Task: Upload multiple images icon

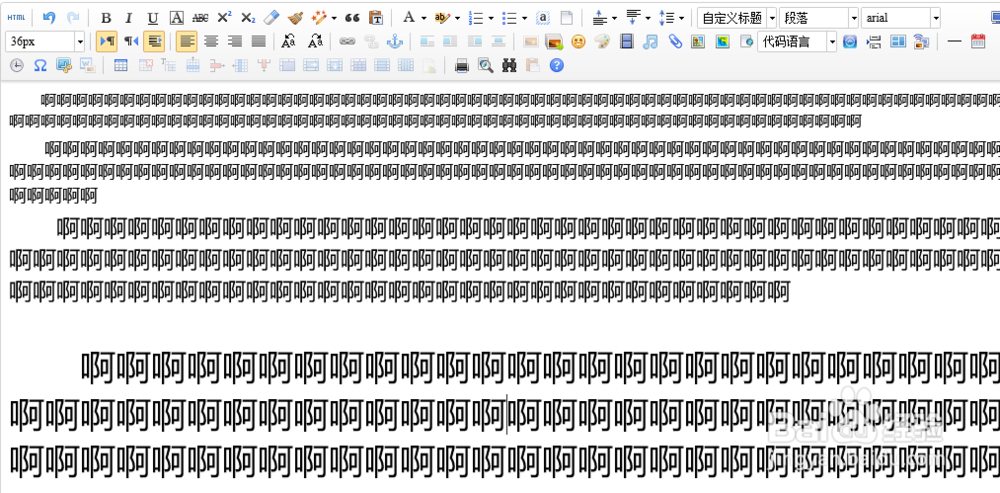Action: point(554,41)
